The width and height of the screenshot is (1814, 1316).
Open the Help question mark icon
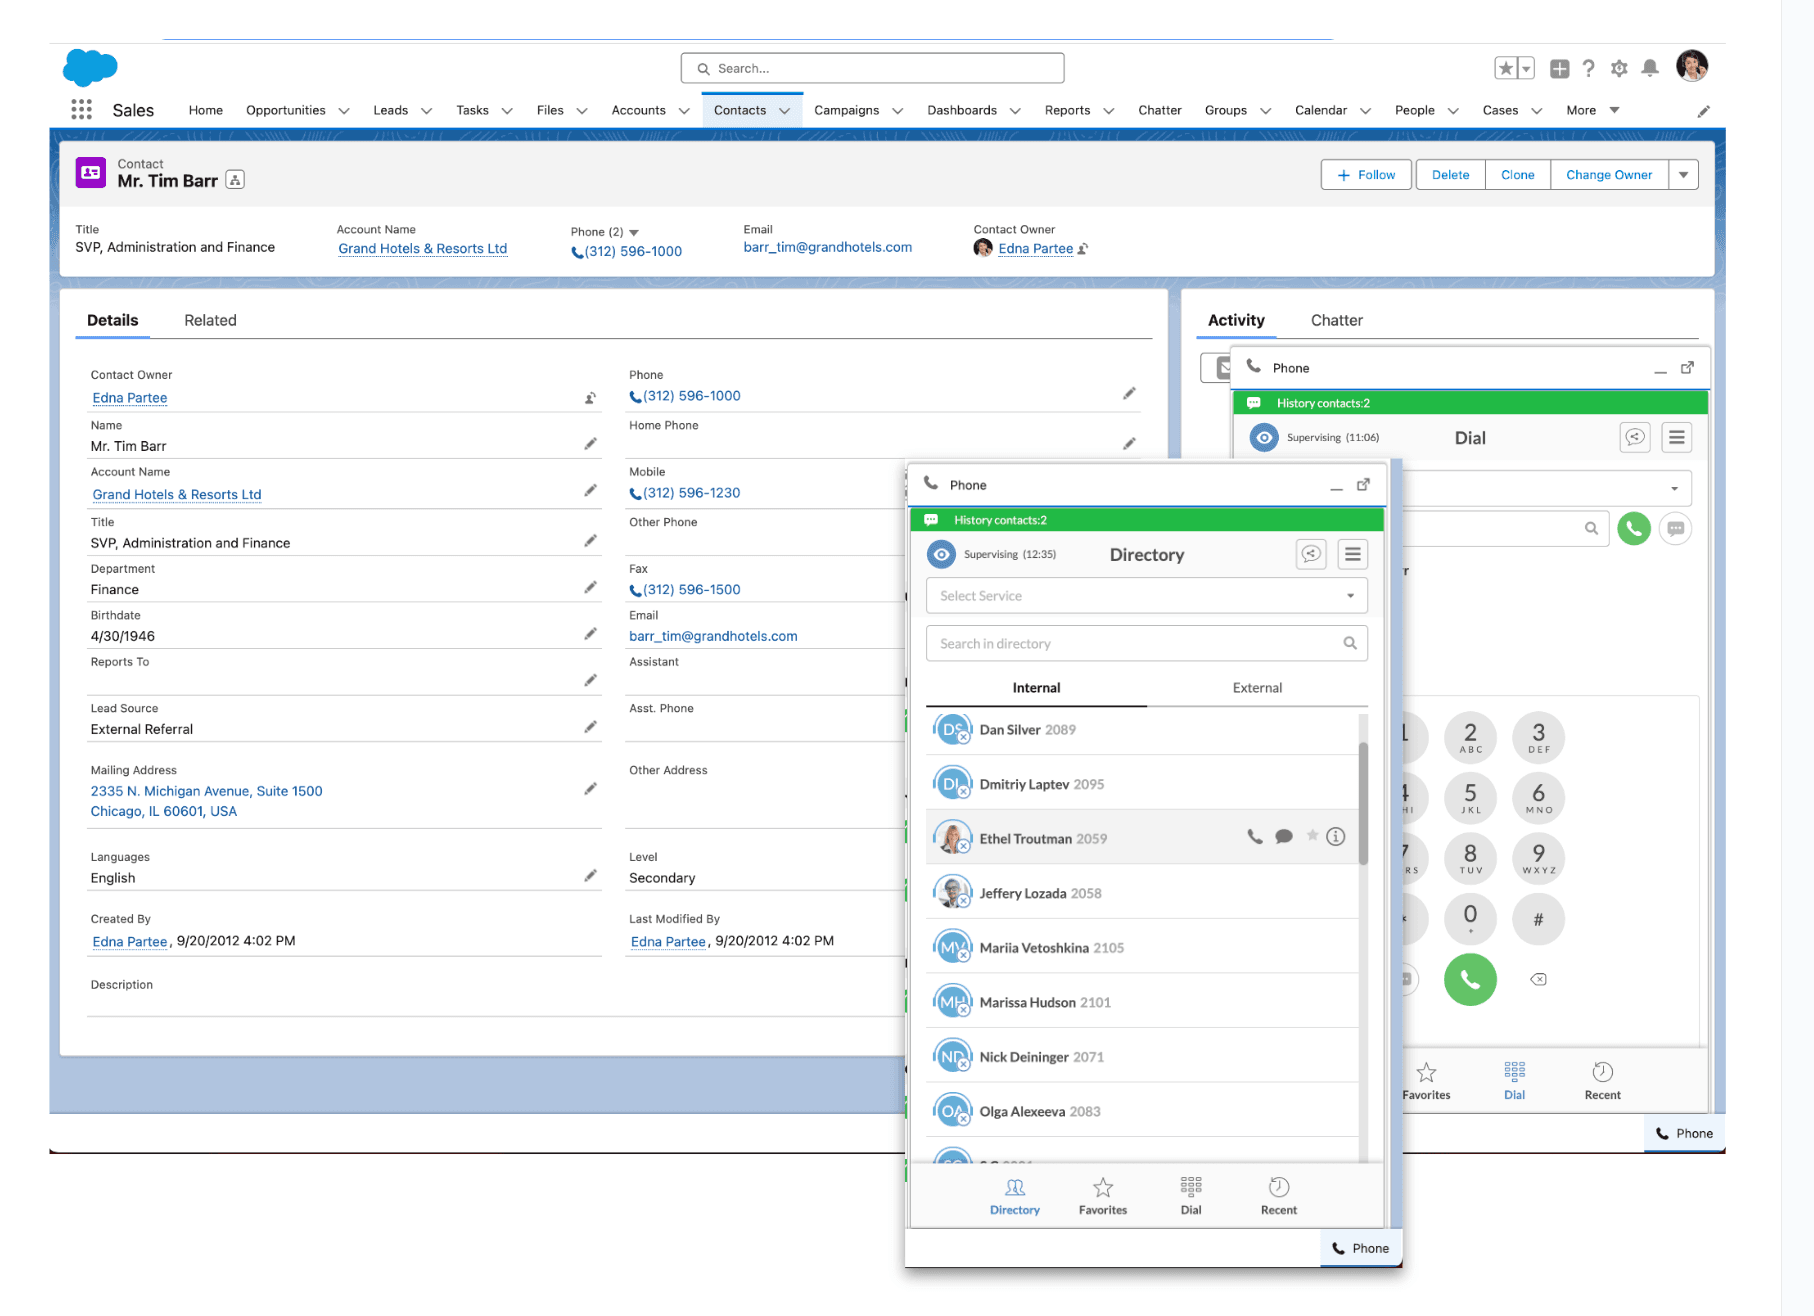point(1588,68)
